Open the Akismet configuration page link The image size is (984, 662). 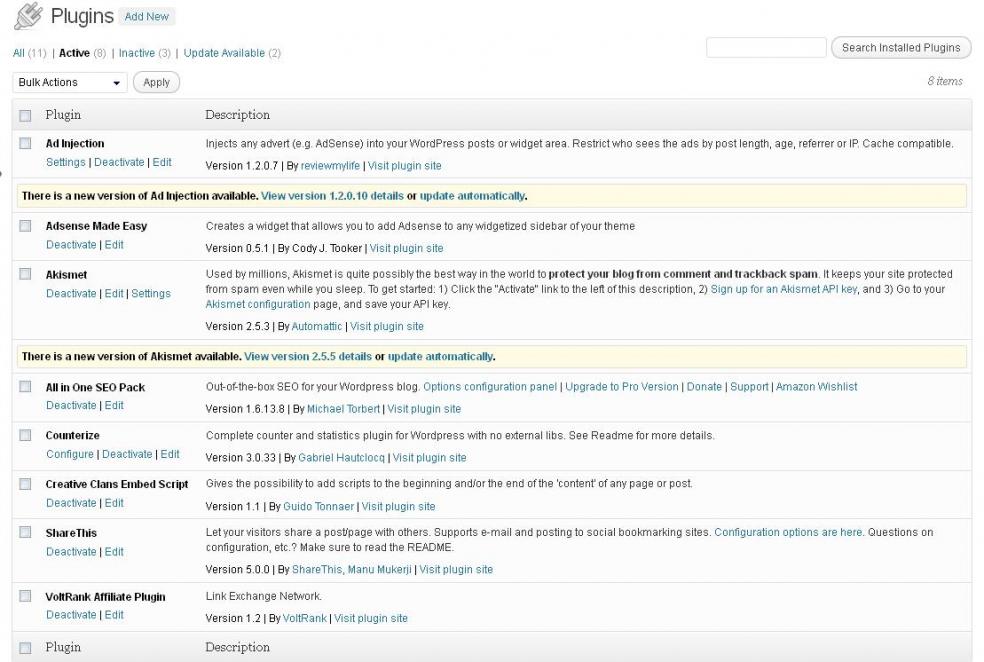(x=258, y=304)
